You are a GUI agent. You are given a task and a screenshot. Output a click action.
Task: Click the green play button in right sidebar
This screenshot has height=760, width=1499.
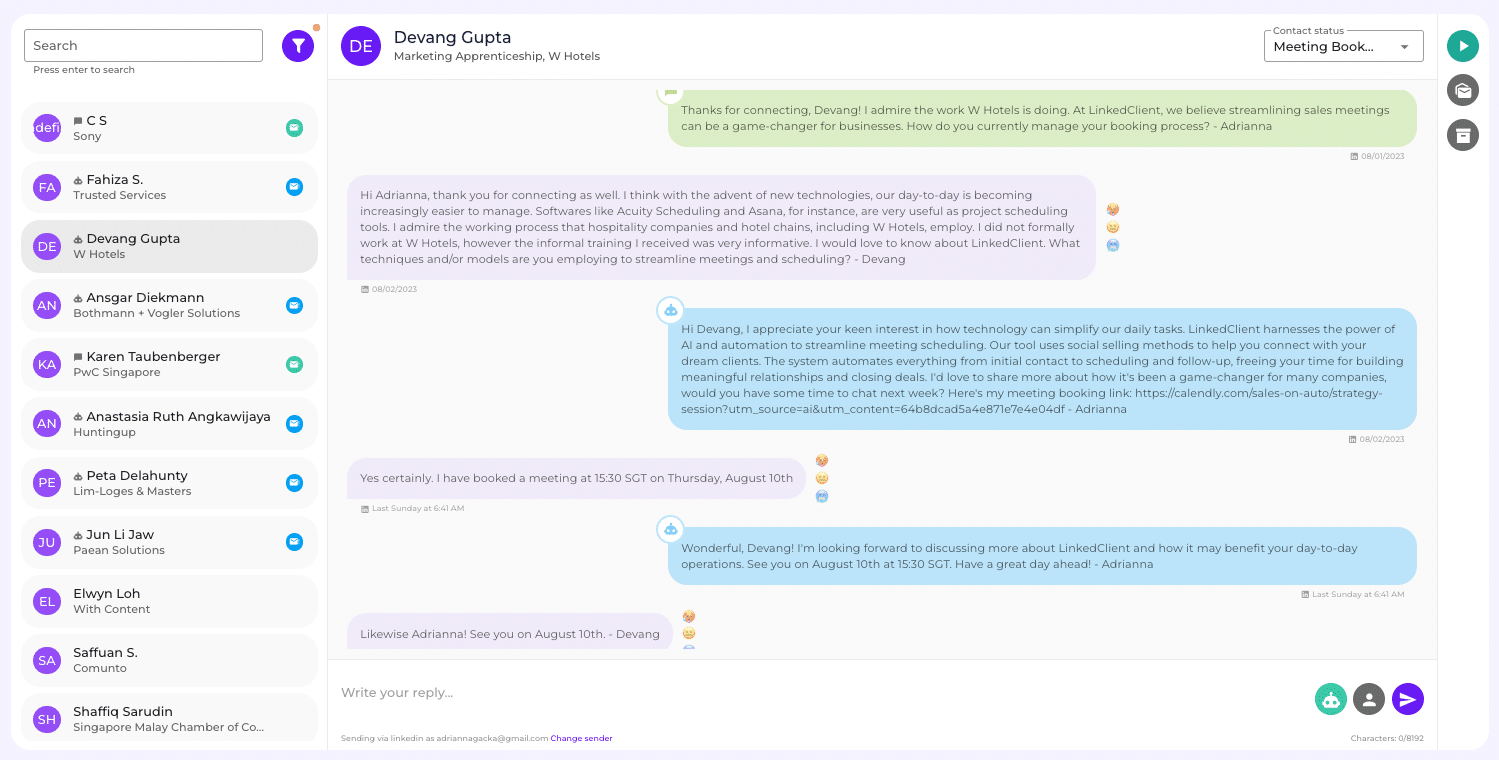1463,46
